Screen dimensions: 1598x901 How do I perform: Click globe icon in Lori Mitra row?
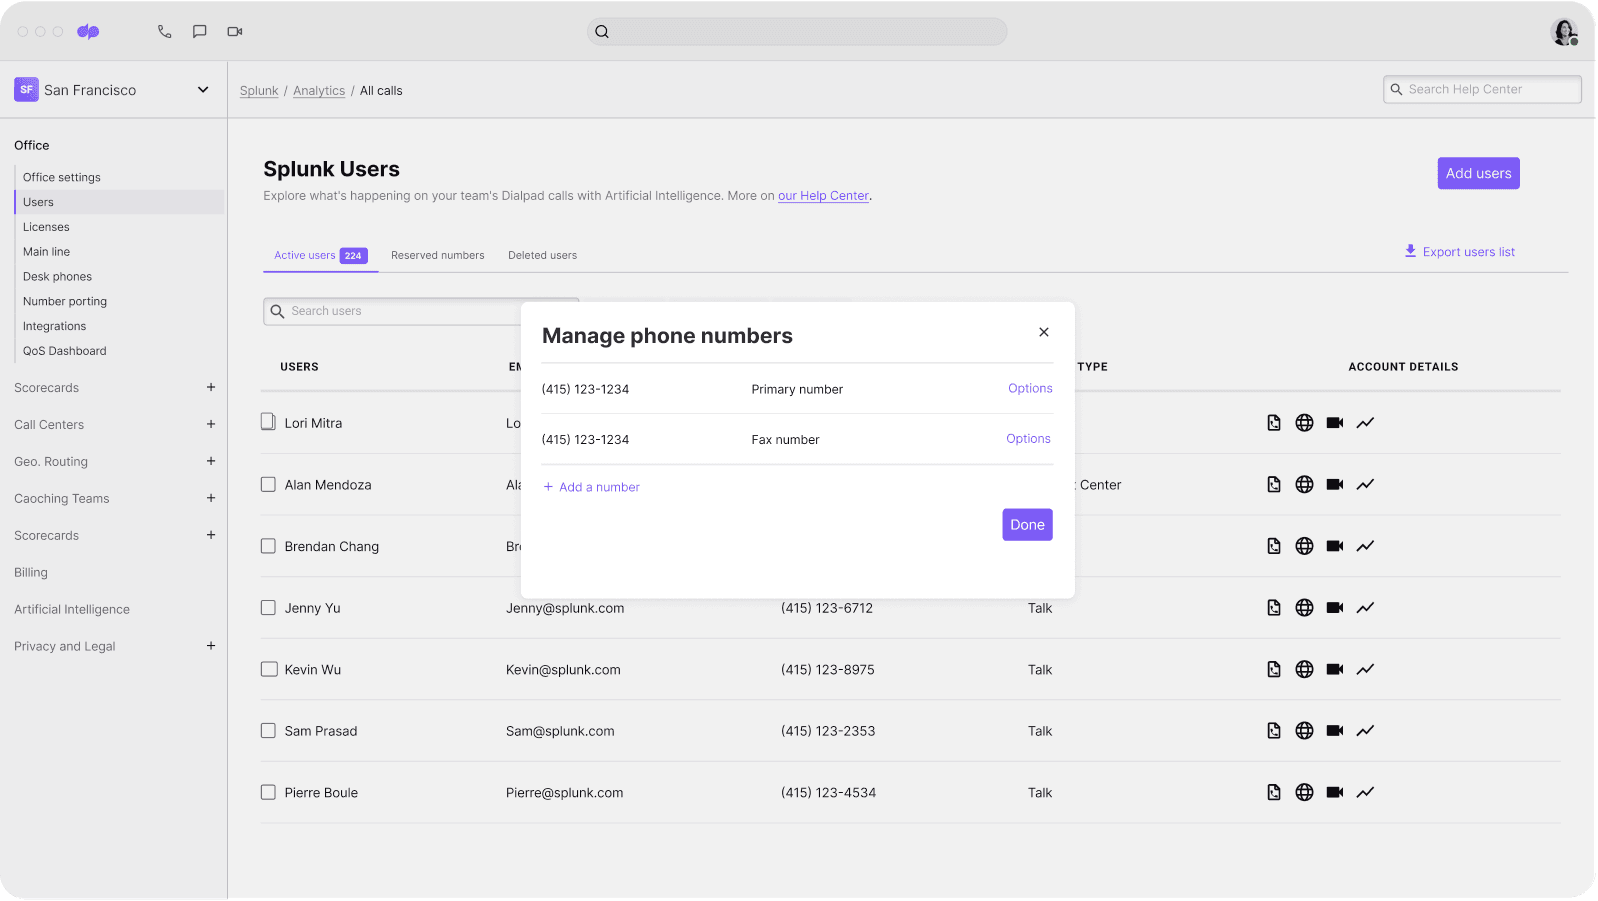coord(1304,423)
